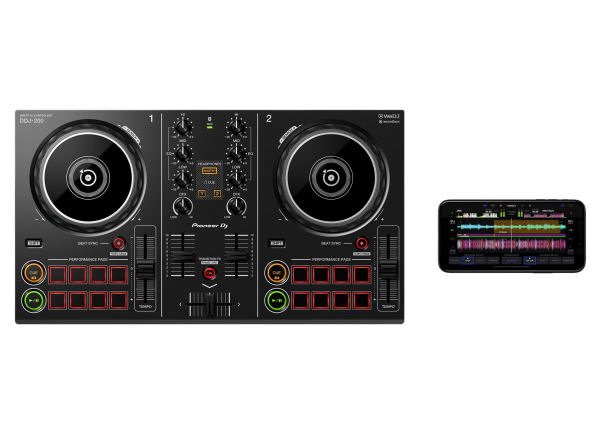The height and width of the screenshot is (440, 600).
Task: Click the channel 2 LOW EQ knob
Action: click(x=236, y=179)
